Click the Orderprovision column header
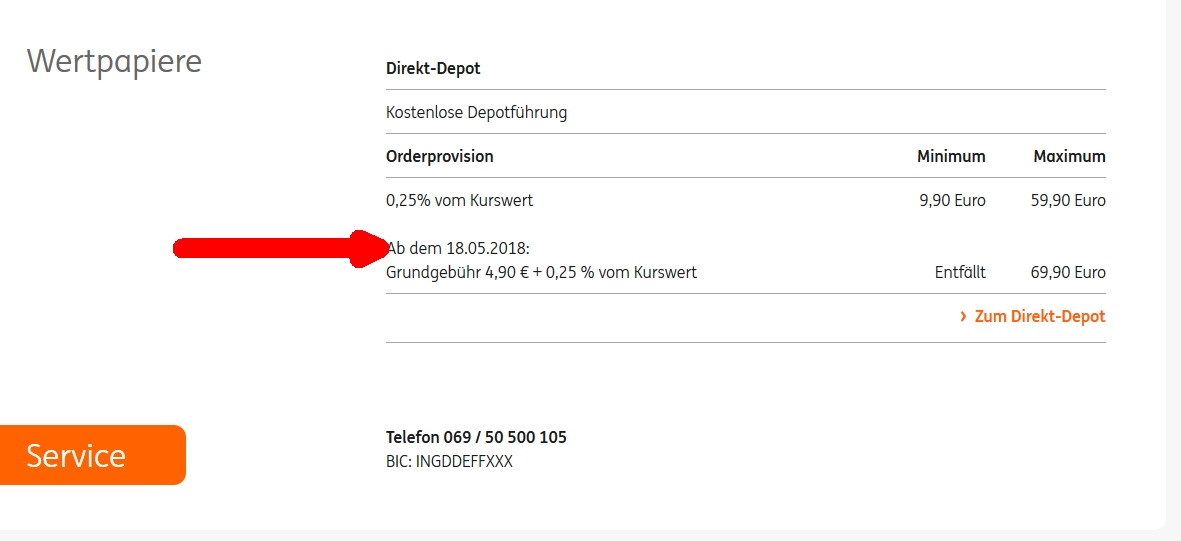This screenshot has width=1181, height=541. [439, 156]
